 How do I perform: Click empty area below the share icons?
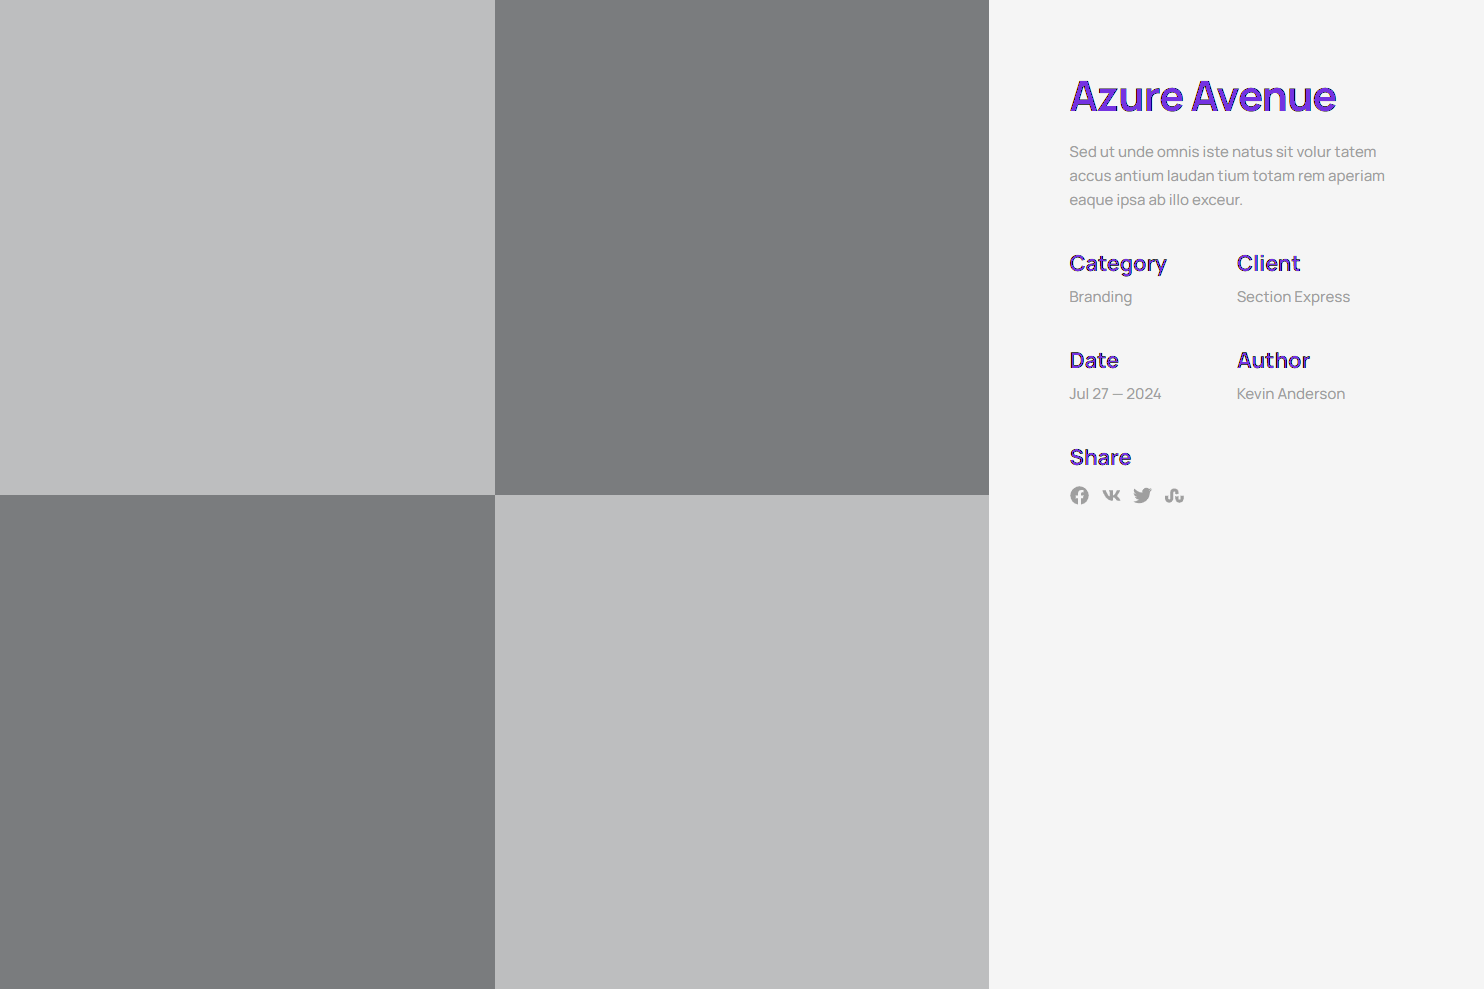[x=1236, y=720]
